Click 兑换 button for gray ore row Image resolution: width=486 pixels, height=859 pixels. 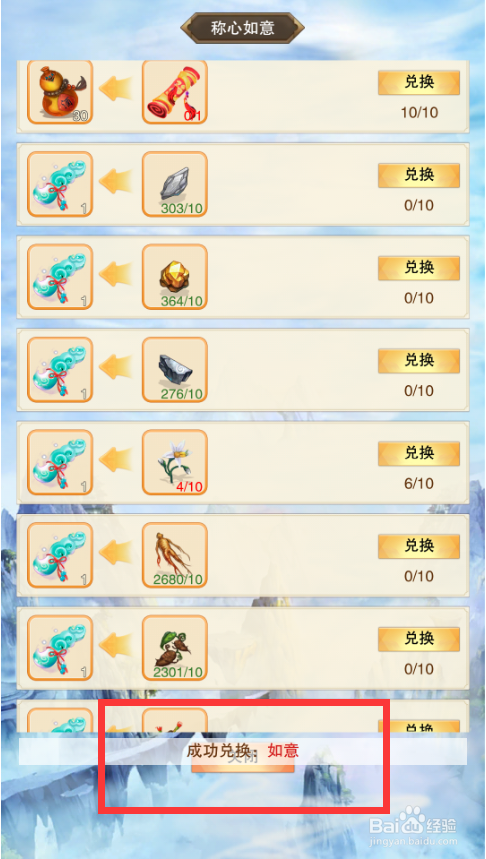419,175
